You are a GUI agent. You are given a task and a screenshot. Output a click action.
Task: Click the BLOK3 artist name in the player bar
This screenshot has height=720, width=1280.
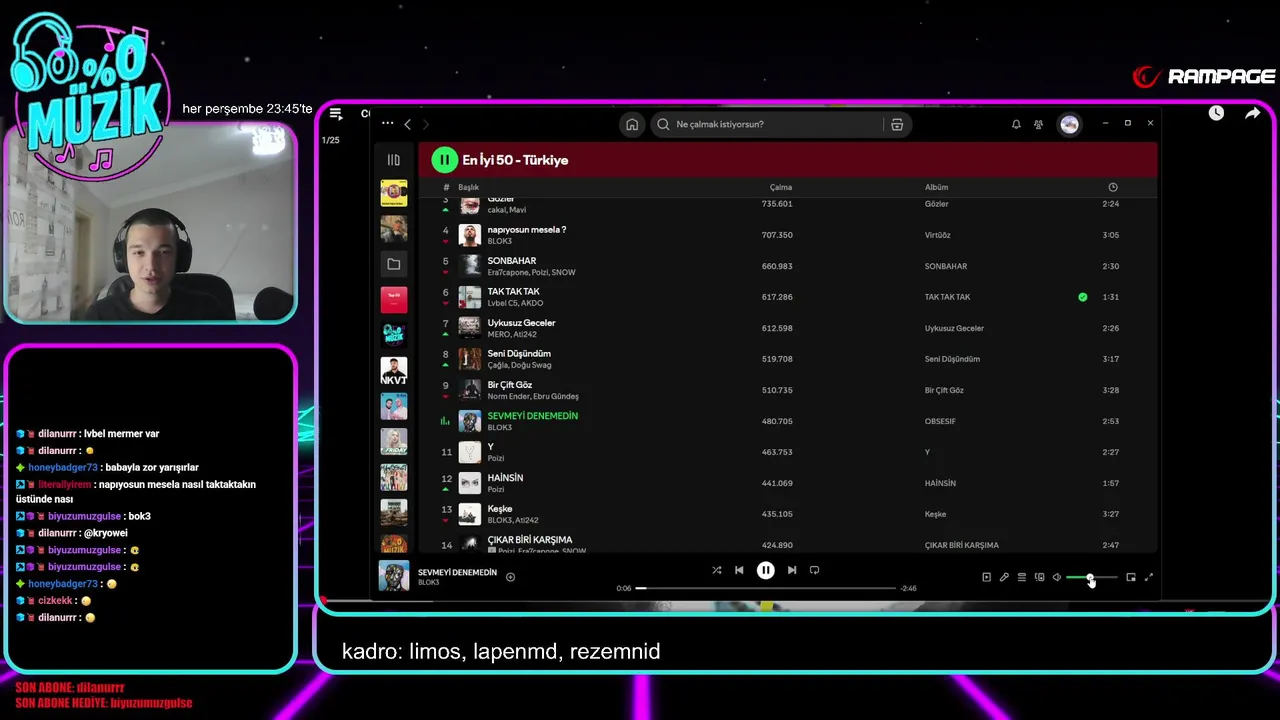coord(428,582)
